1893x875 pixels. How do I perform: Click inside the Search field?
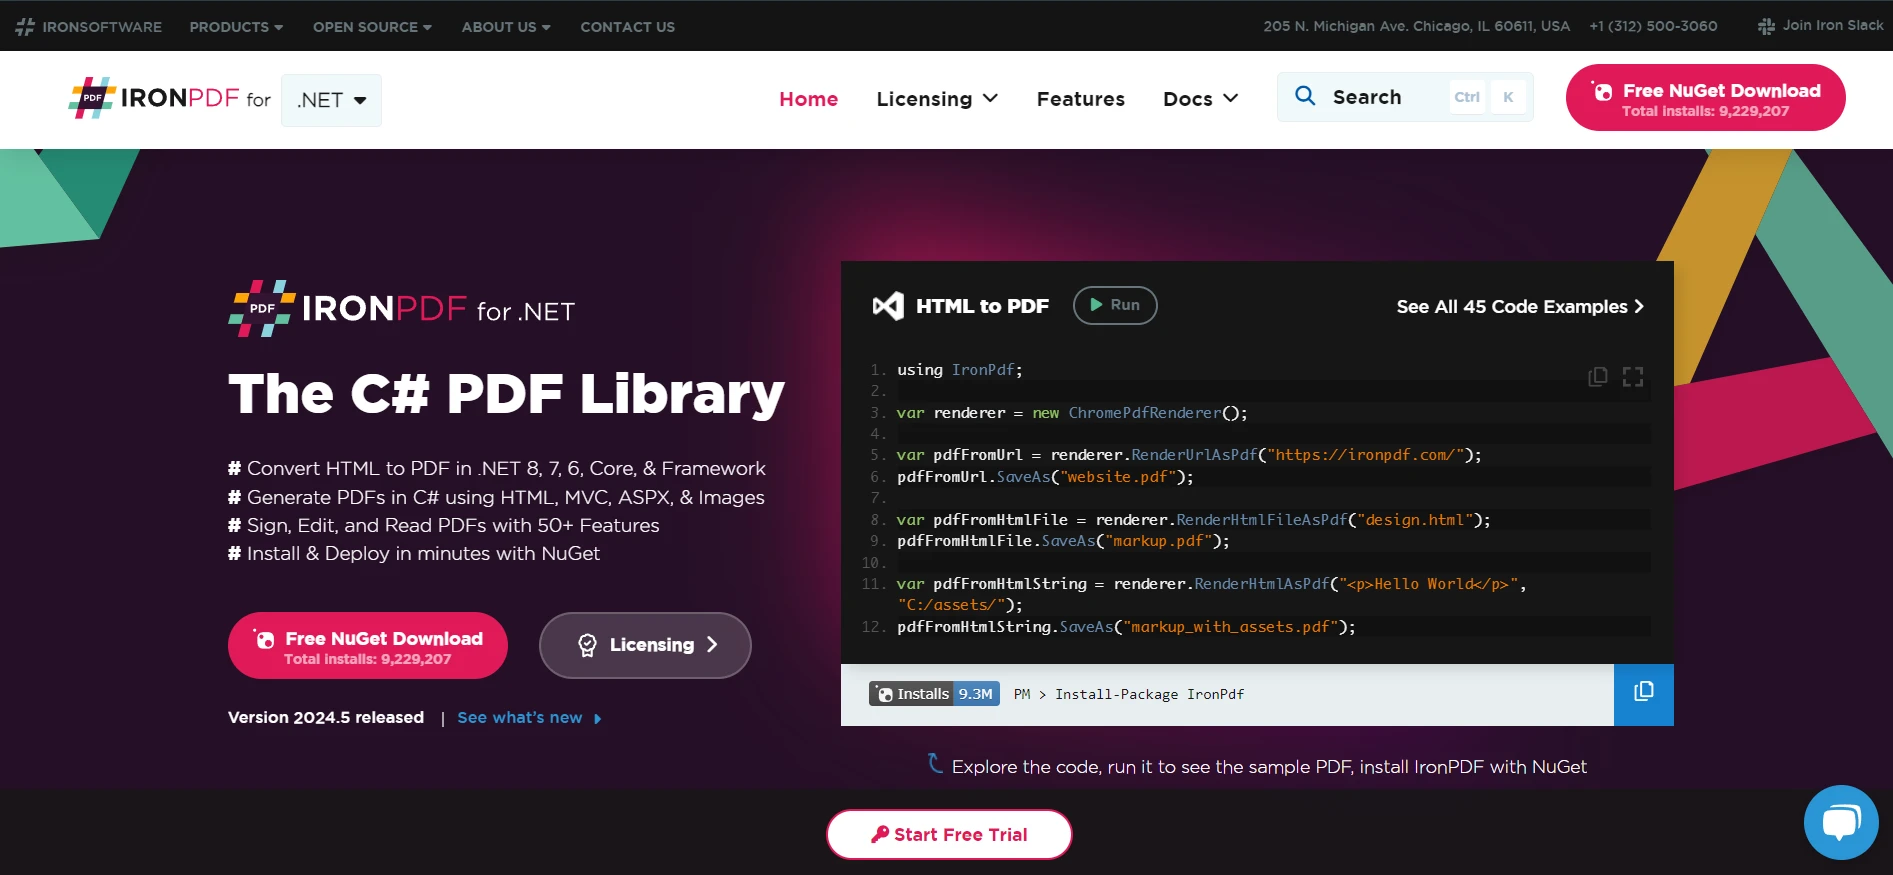click(x=1405, y=97)
